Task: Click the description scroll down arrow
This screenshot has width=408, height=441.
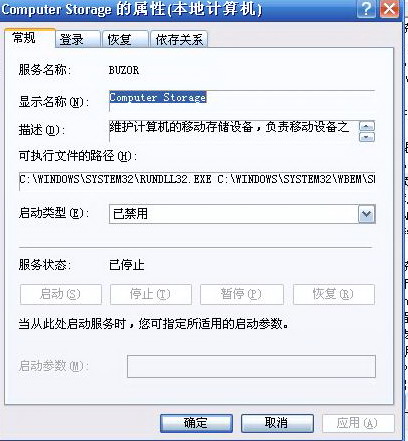Action: coord(367,137)
